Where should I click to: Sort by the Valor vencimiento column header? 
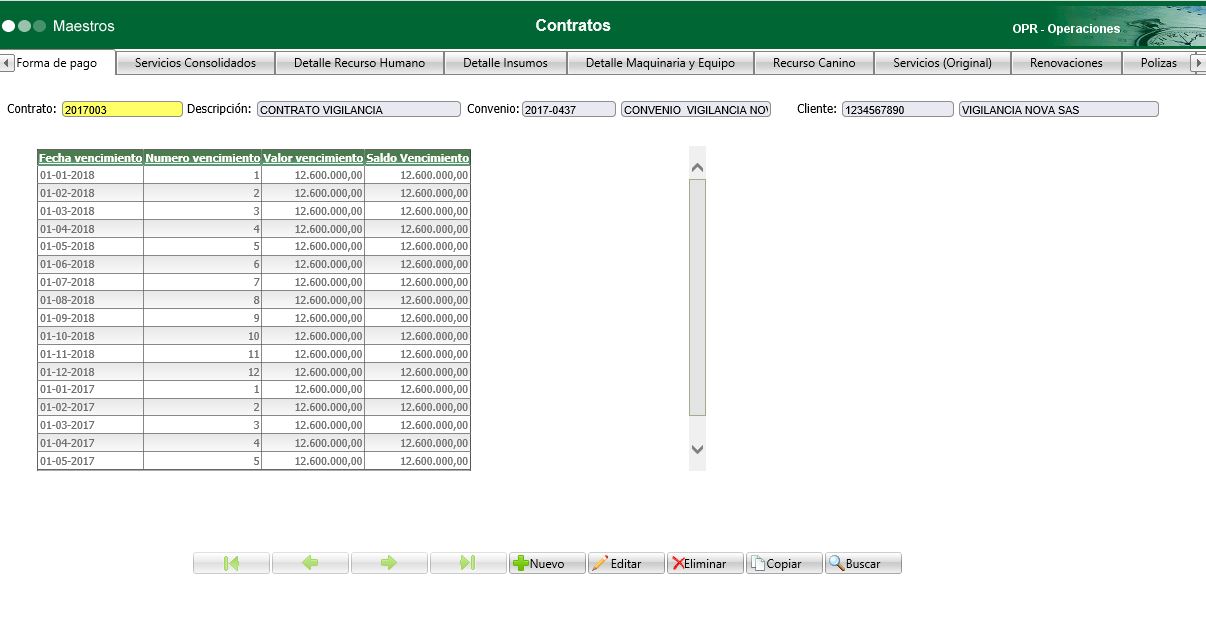[x=313, y=158]
